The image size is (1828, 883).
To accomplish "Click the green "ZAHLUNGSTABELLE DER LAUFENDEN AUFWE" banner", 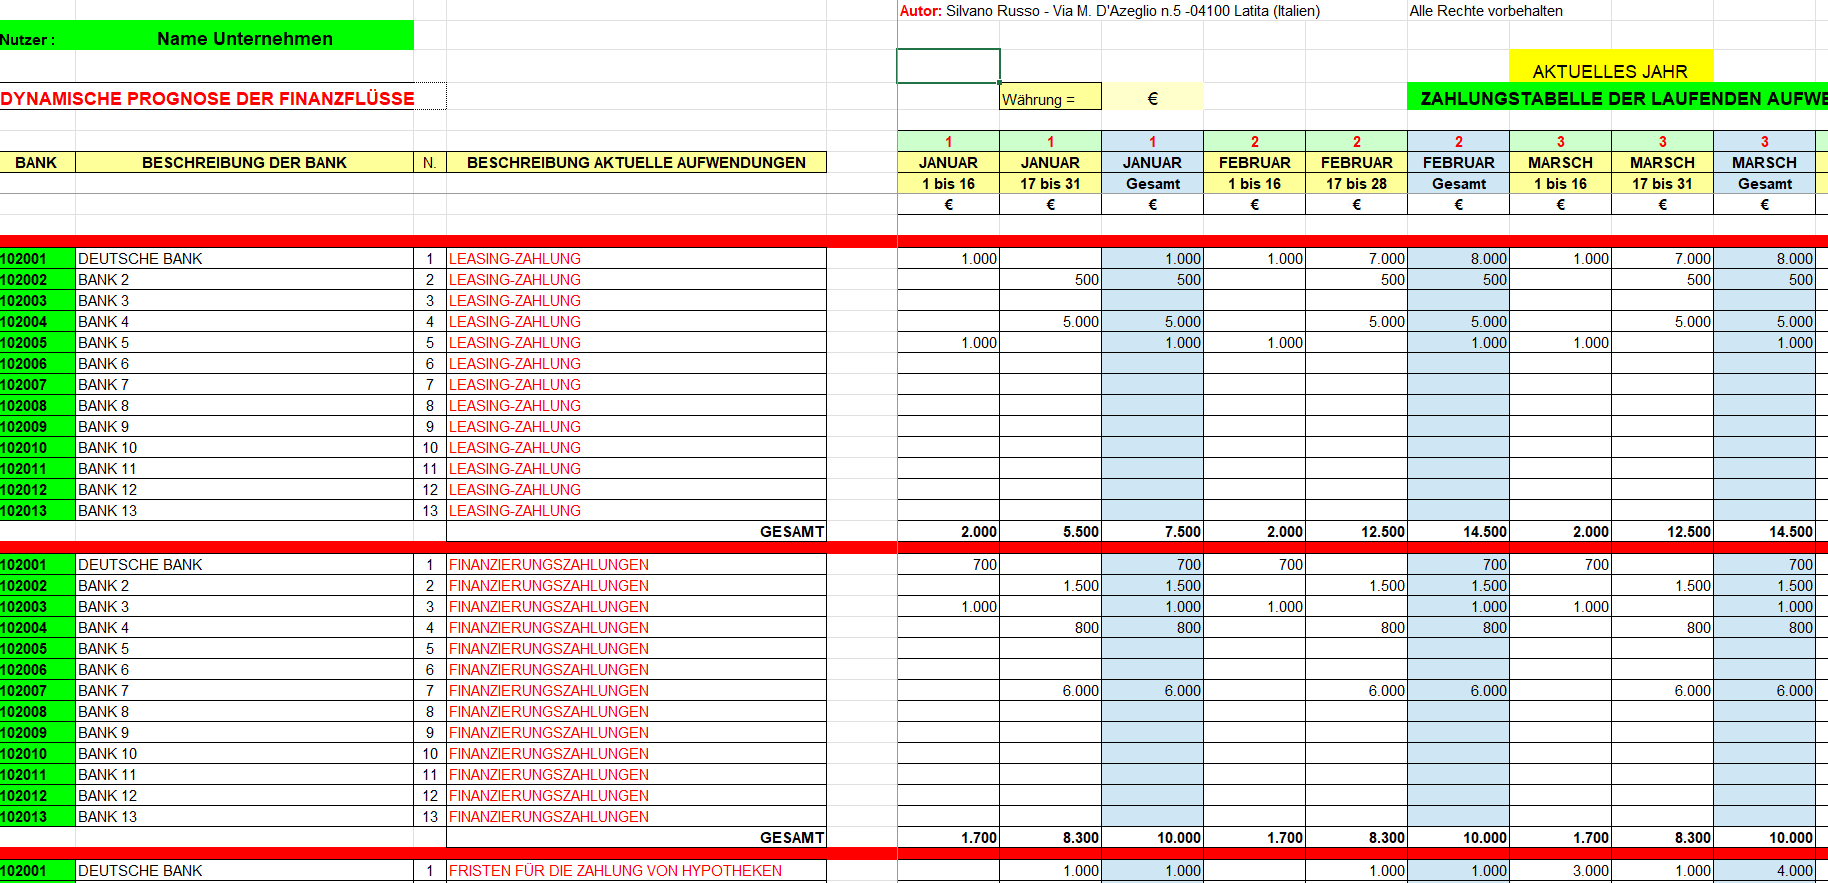I will tap(1618, 98).
